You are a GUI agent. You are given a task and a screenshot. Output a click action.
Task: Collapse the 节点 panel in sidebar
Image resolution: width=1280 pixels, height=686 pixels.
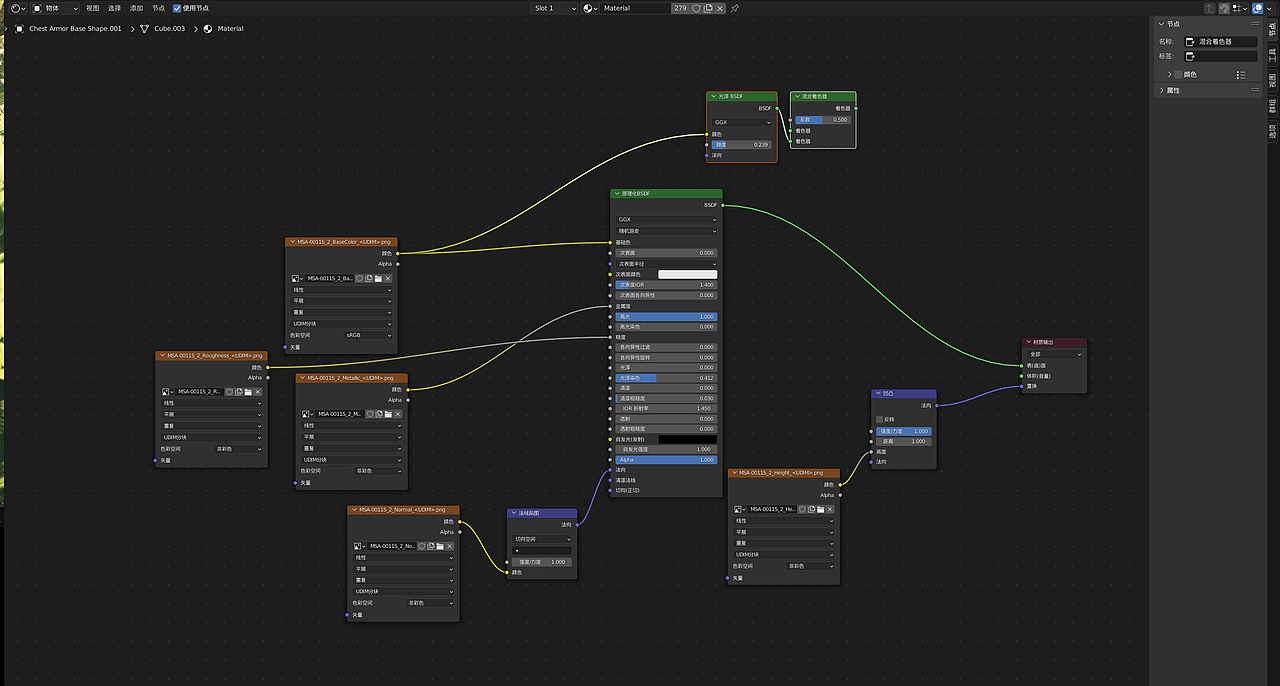[1162, 23]
